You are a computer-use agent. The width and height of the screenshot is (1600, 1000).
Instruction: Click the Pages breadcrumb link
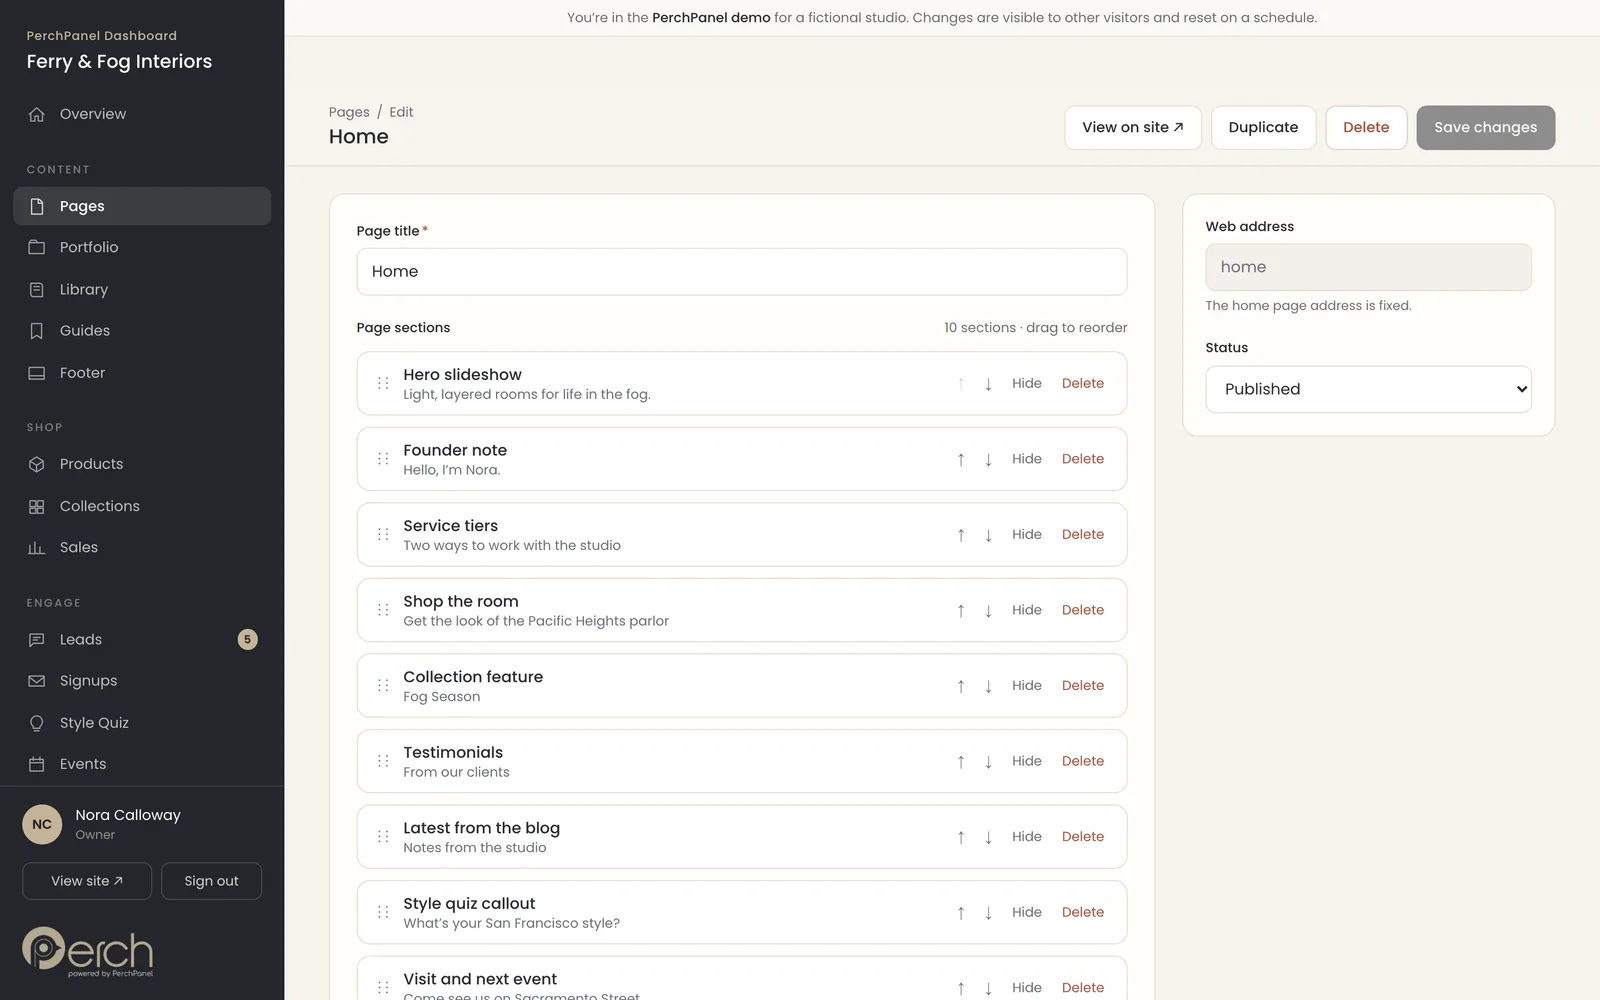[x=349, y=112]
